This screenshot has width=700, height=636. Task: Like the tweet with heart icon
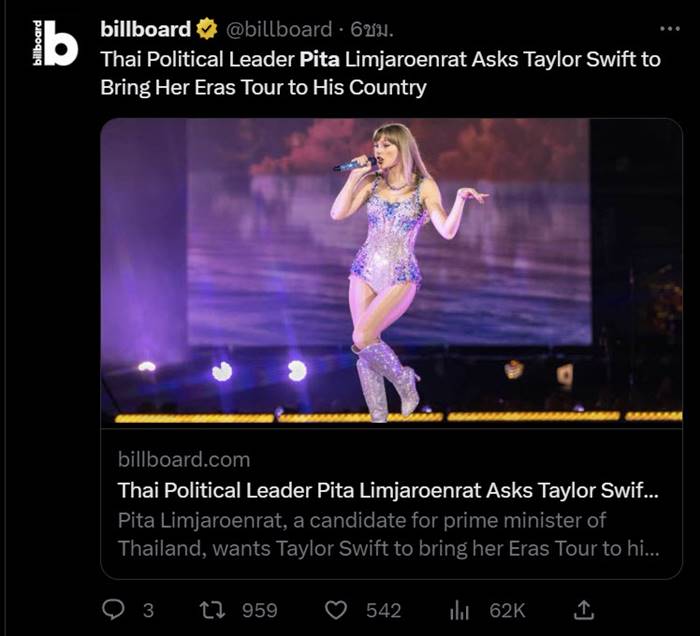[338, 609]
